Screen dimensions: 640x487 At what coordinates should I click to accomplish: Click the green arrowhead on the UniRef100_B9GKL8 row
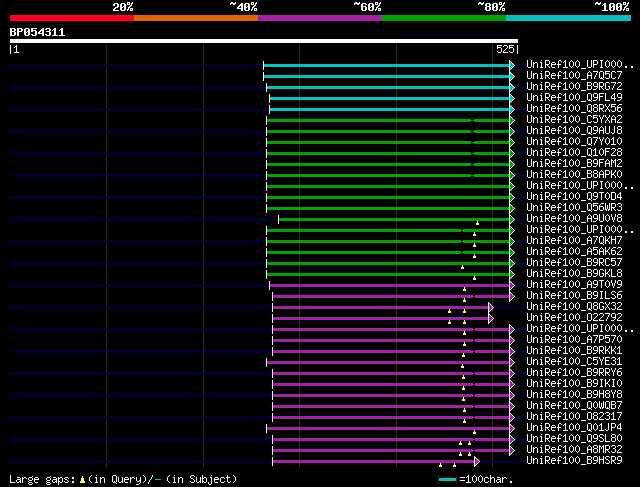tap(512, 274)
